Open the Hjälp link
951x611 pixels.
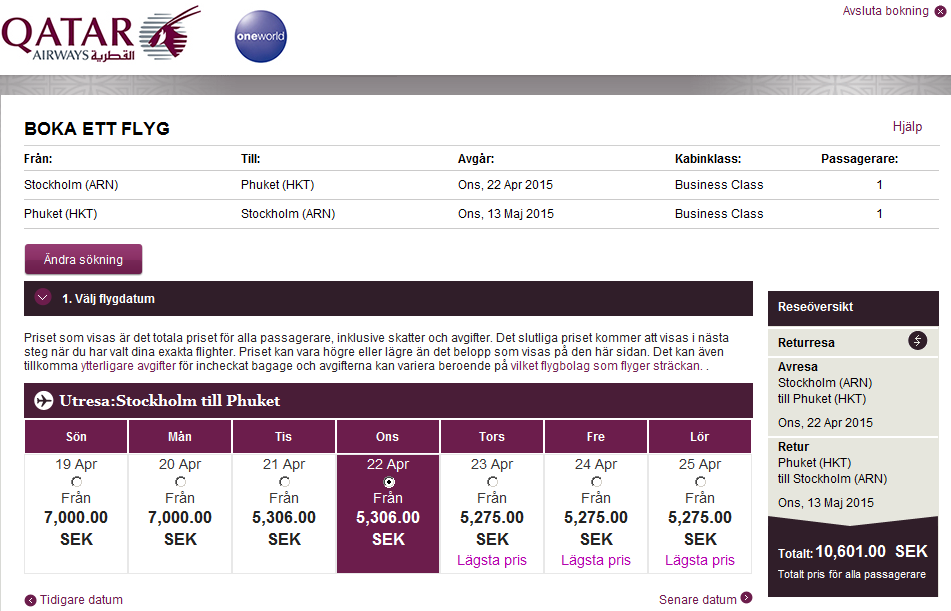point(907,127)
